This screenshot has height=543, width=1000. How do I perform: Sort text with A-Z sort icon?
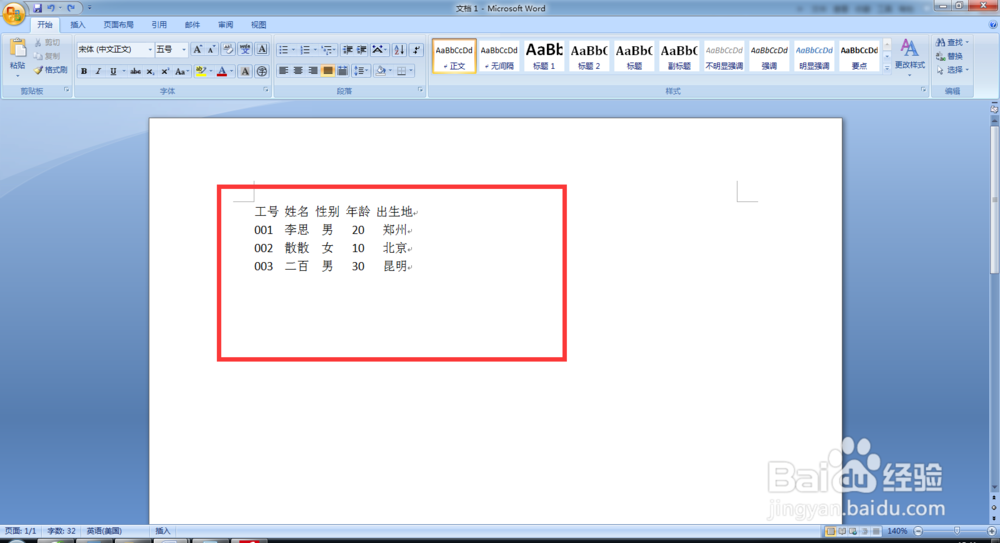click(x=399, y=50)
